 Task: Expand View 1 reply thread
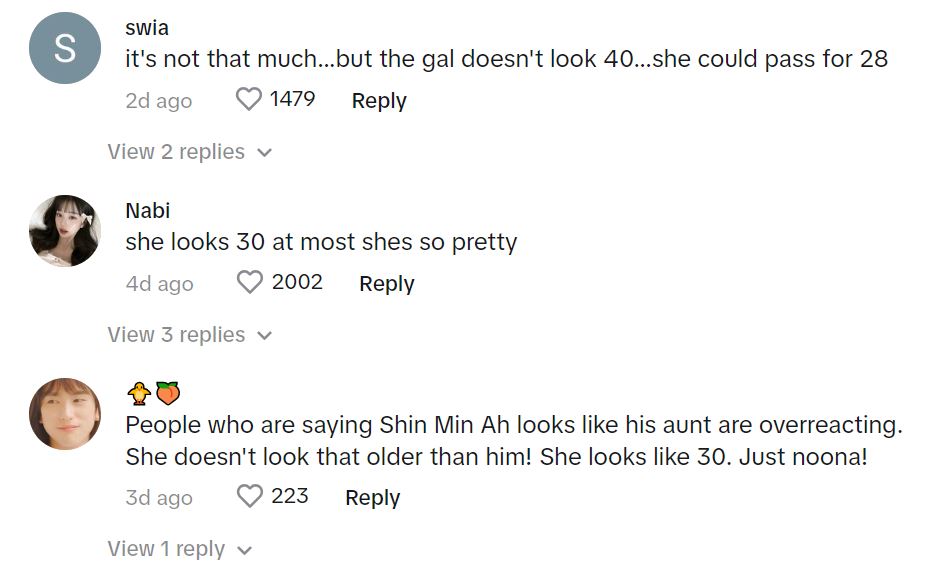(x=179, y=549)
